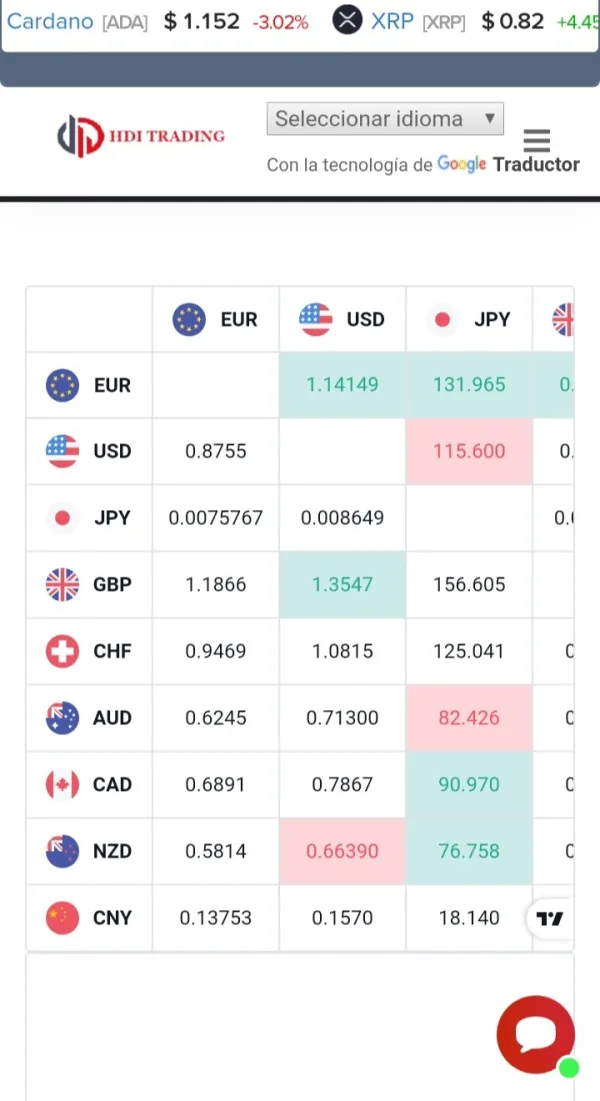Click the XRP coin icon in ticker

click(x=347, y=20)
